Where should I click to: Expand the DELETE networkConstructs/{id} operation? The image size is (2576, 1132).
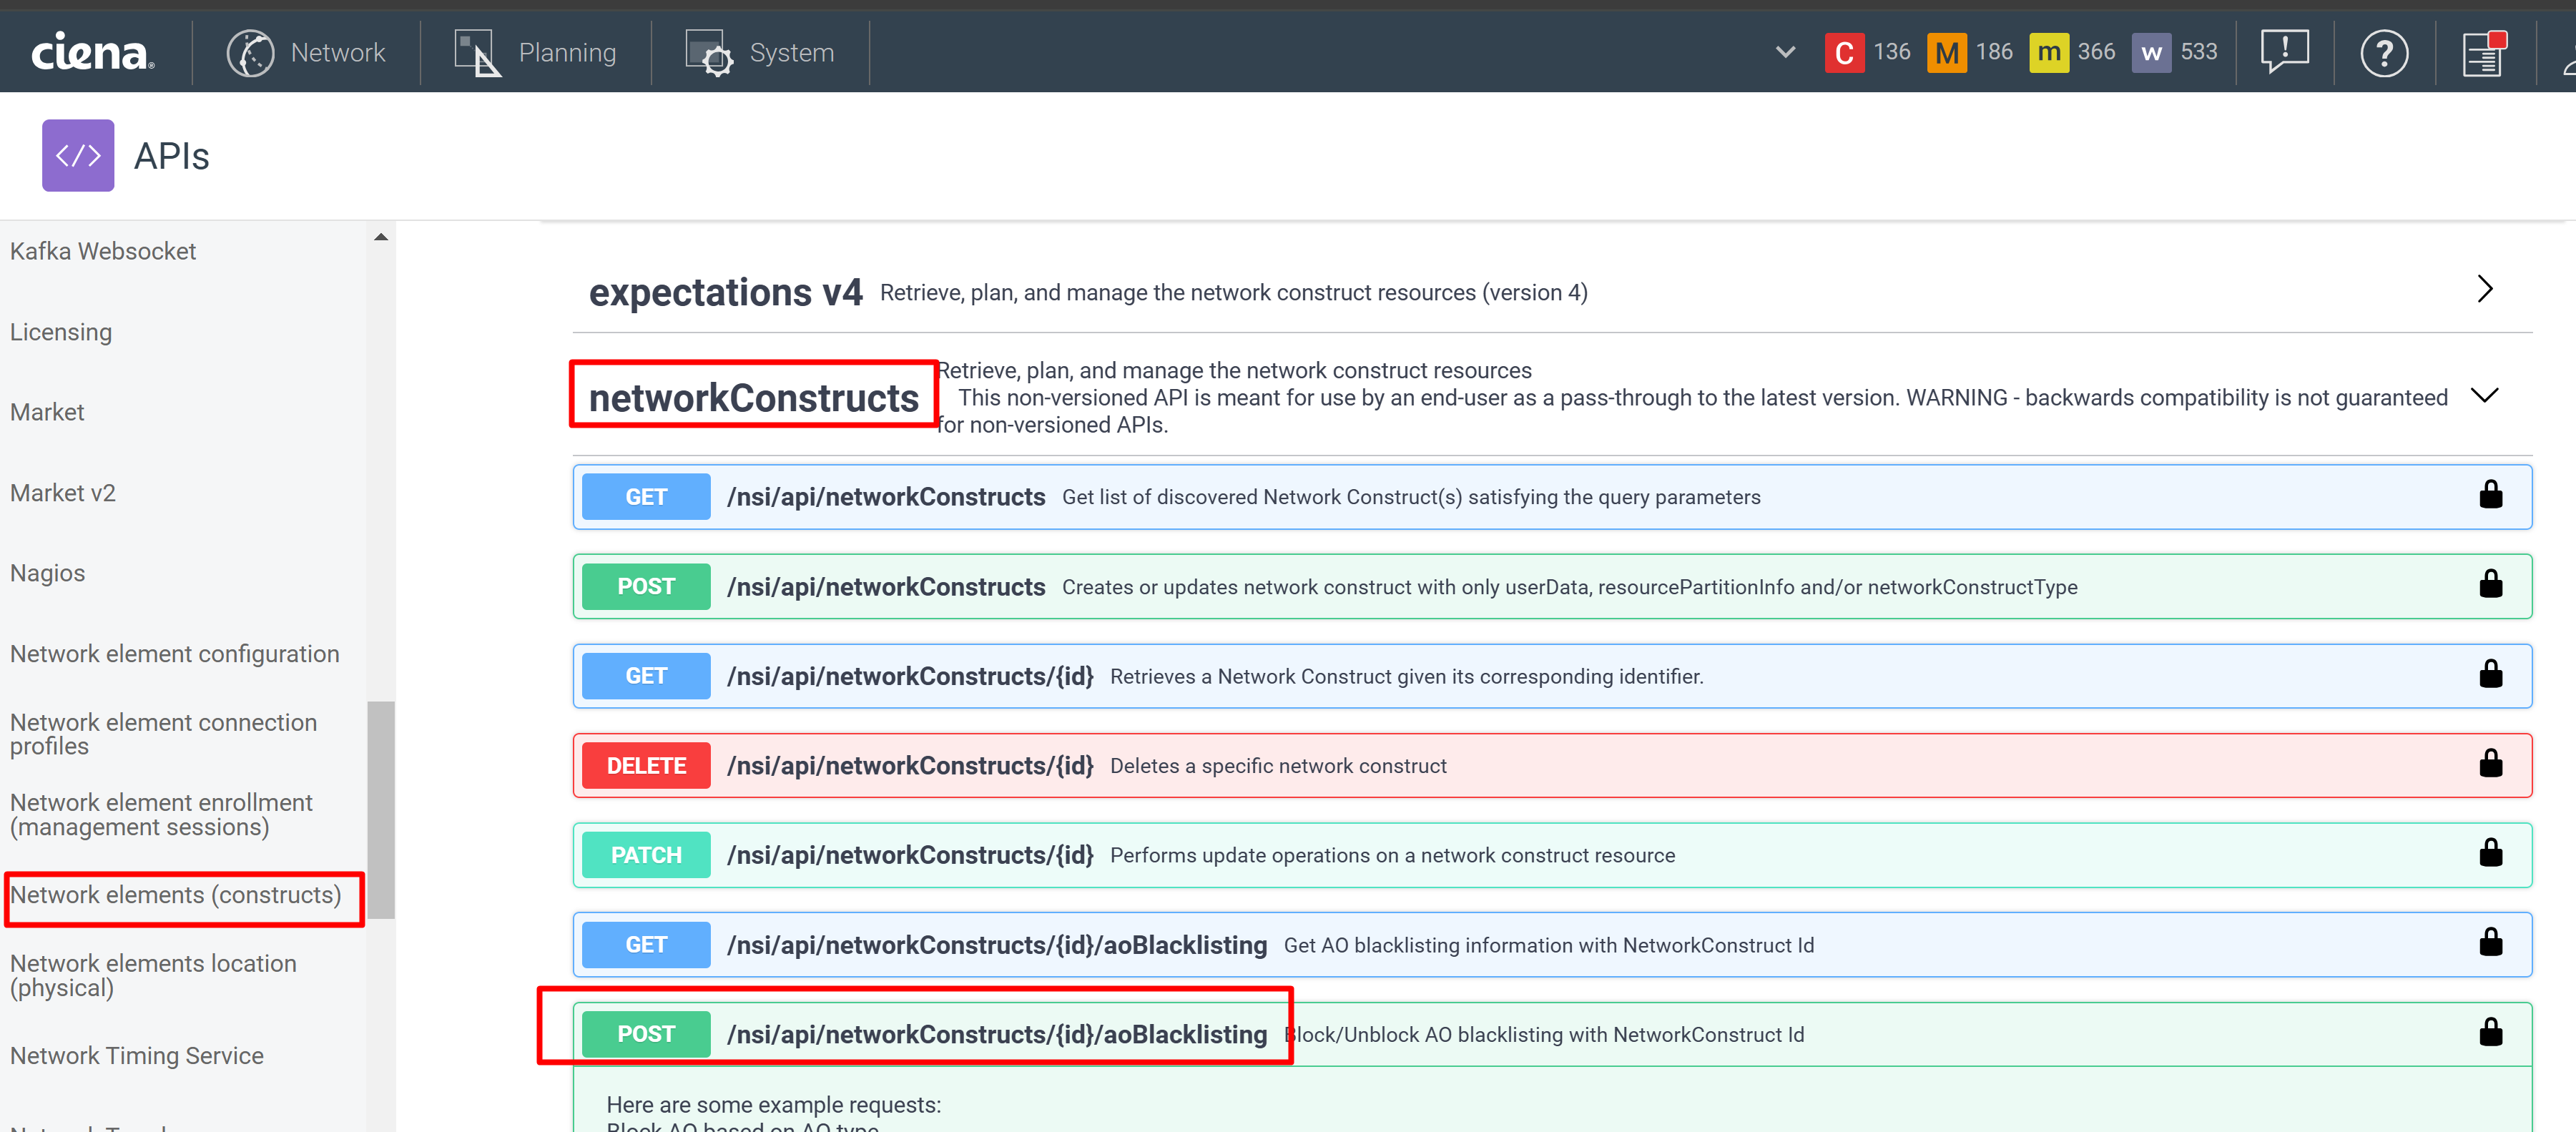(1552, 765)
